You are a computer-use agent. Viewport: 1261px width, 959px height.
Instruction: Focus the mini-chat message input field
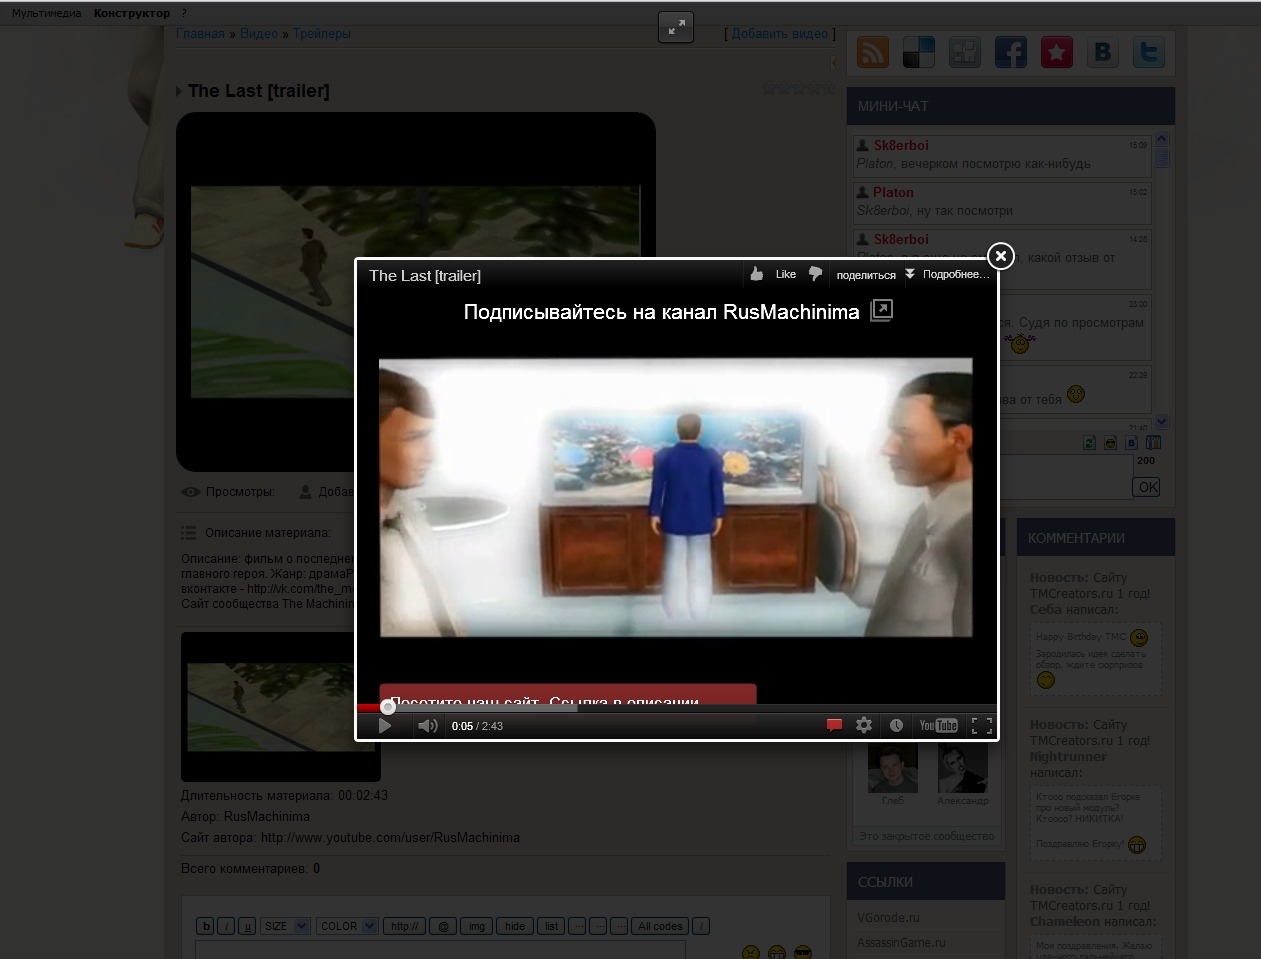point(1065,476)
